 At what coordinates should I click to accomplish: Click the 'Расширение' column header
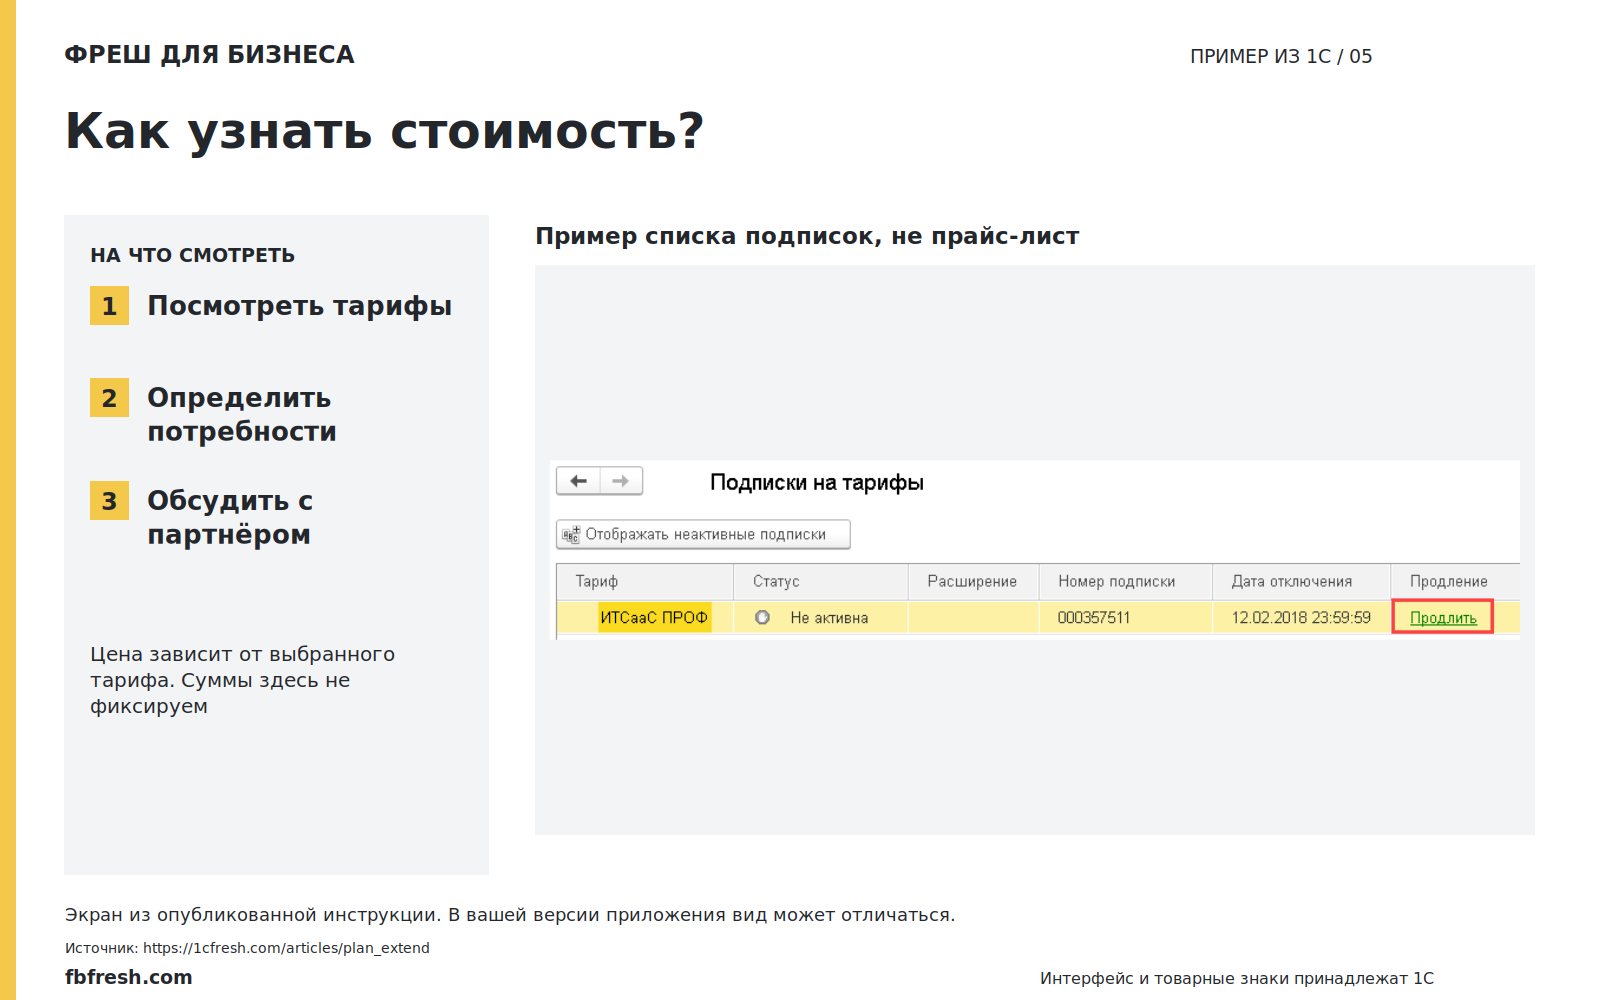click(973, 581)
